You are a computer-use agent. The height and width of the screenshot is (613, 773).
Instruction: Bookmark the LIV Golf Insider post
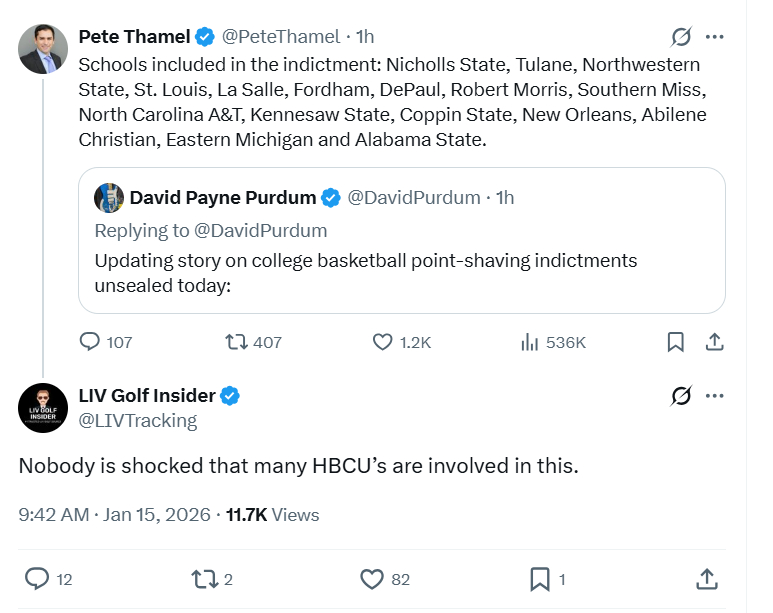coord(539,578)
